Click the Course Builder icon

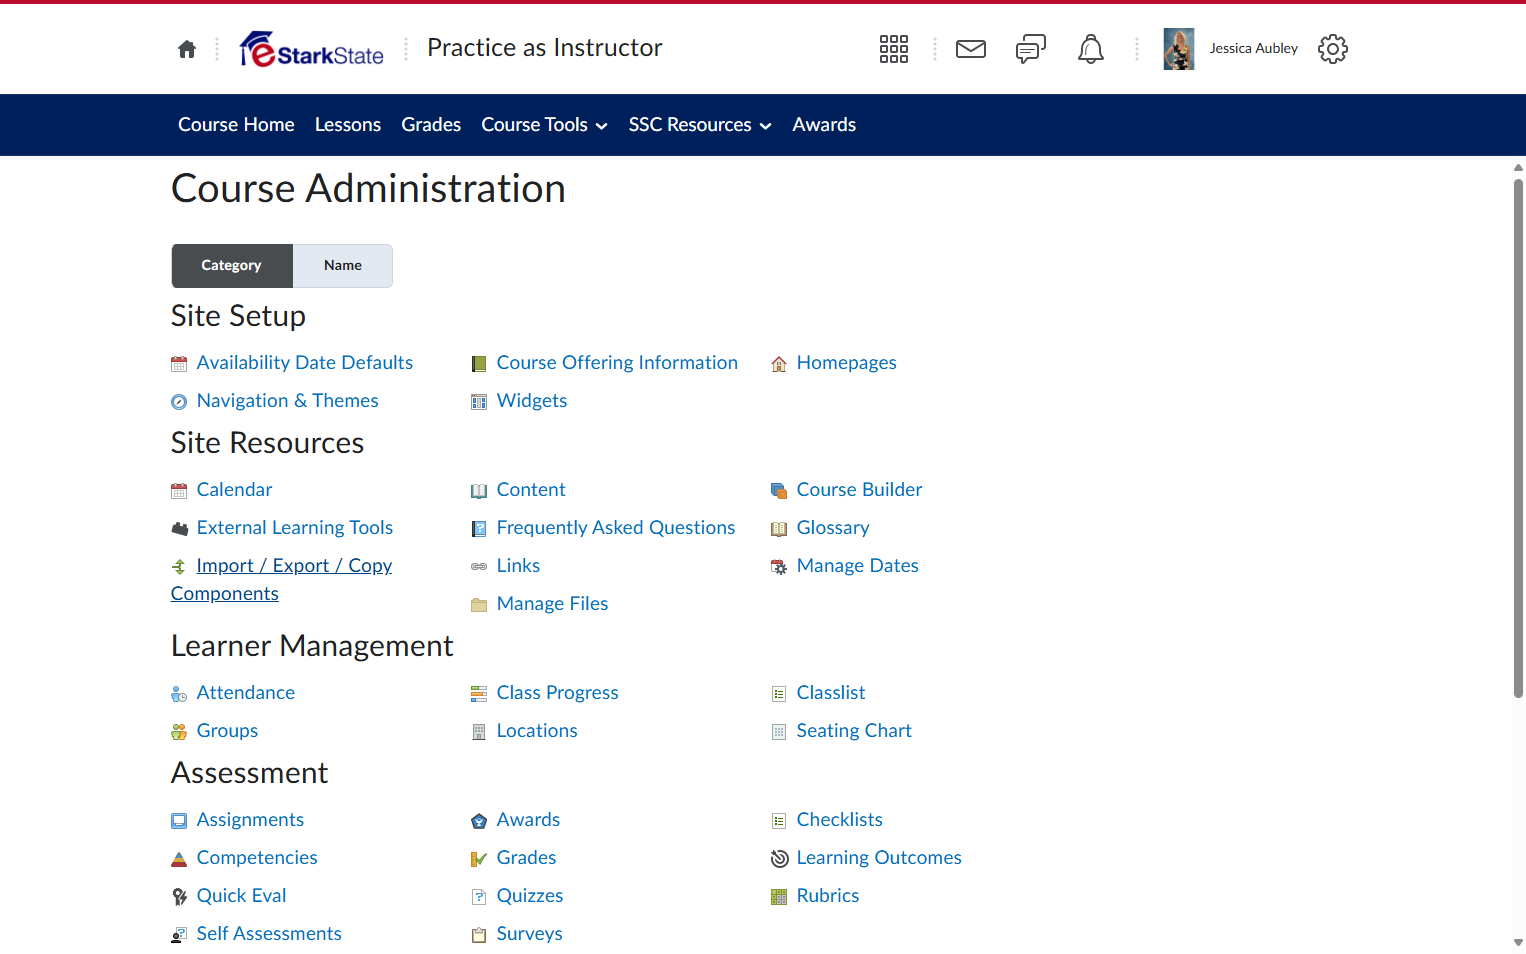[x=779, y=491]
